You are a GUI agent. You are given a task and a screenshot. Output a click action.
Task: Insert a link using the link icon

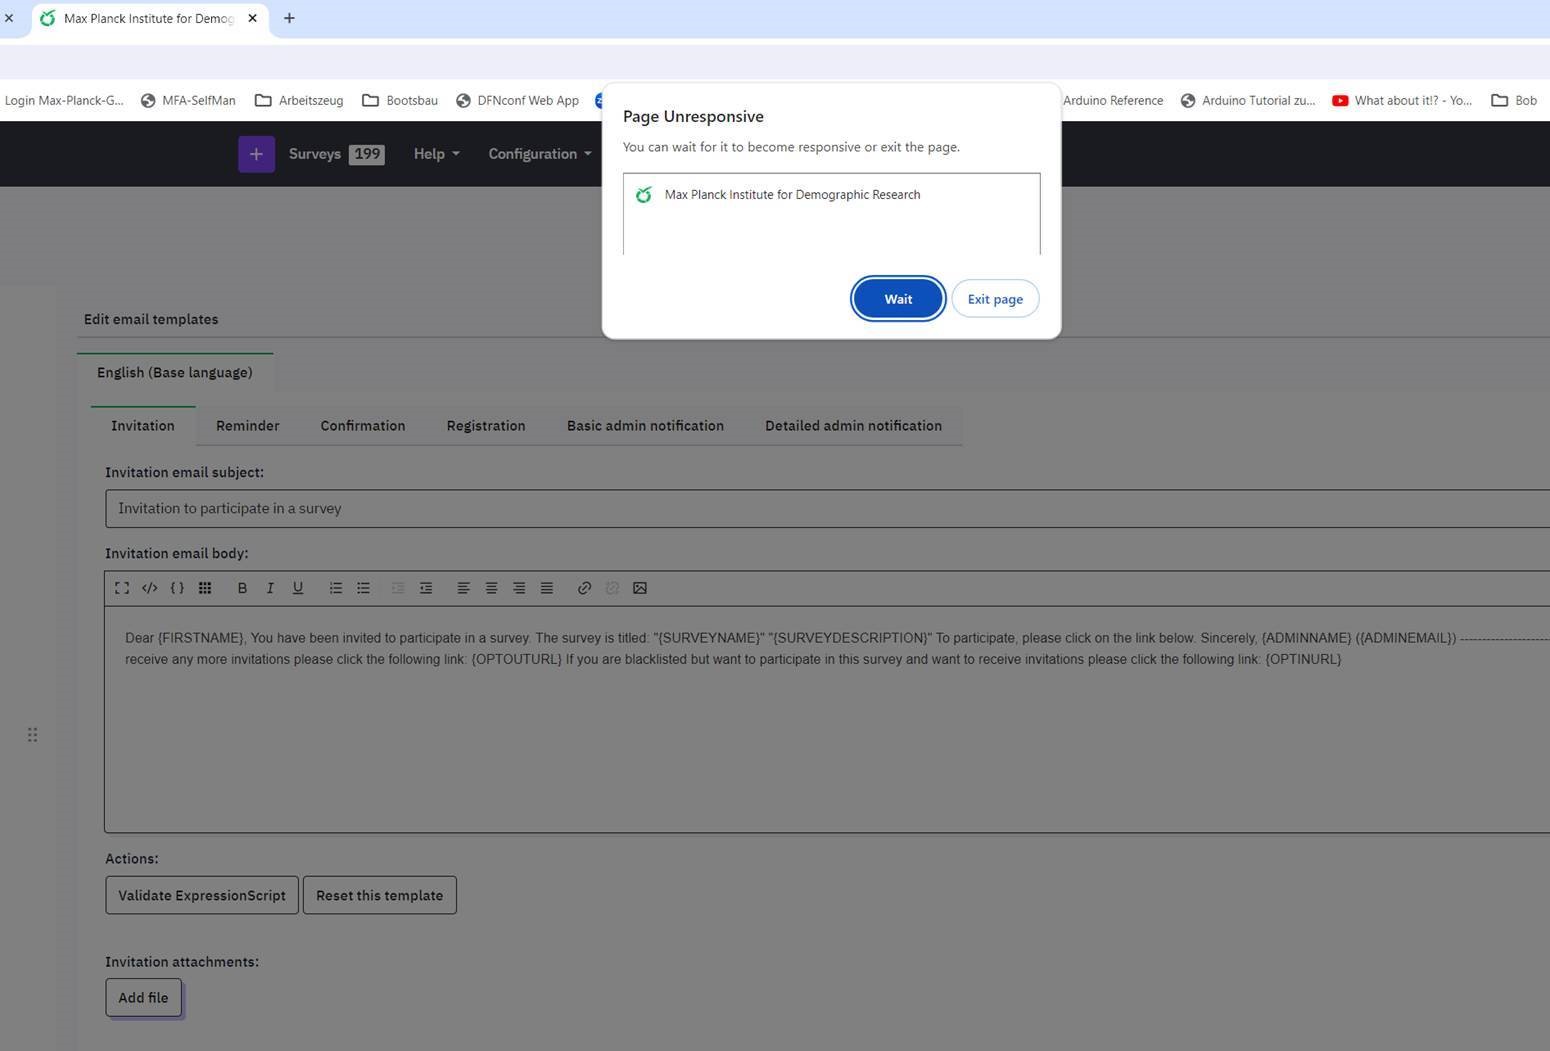coord(584,588)
